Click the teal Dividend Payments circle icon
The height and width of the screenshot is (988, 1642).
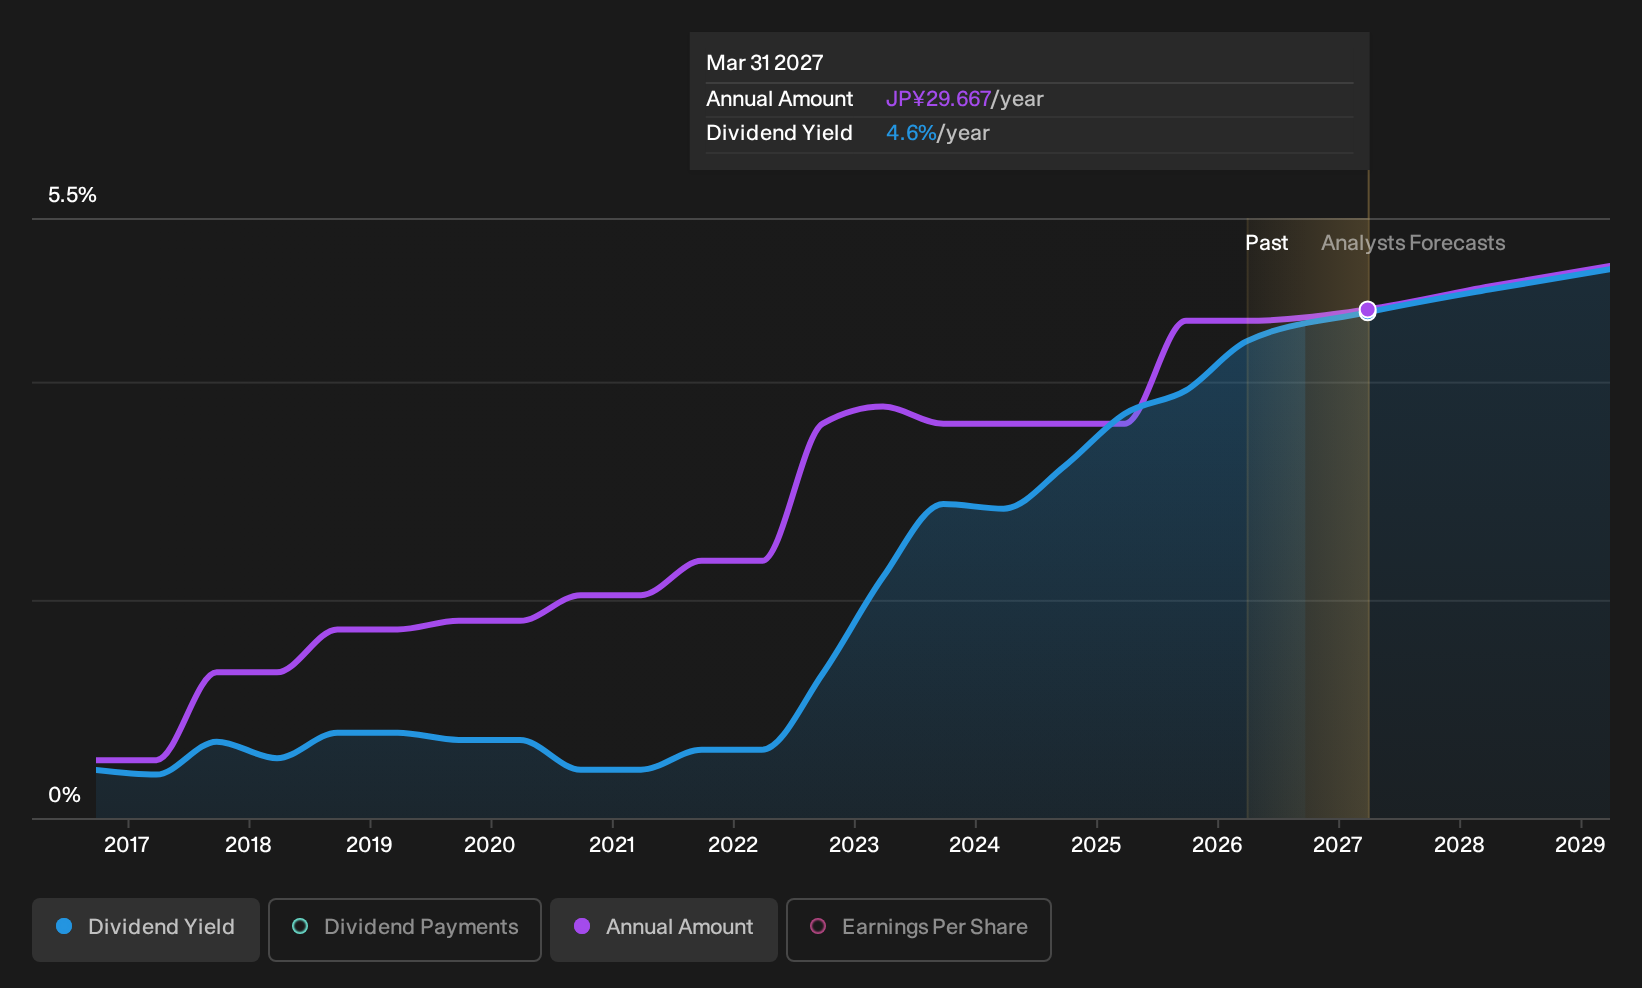point(300,926)
